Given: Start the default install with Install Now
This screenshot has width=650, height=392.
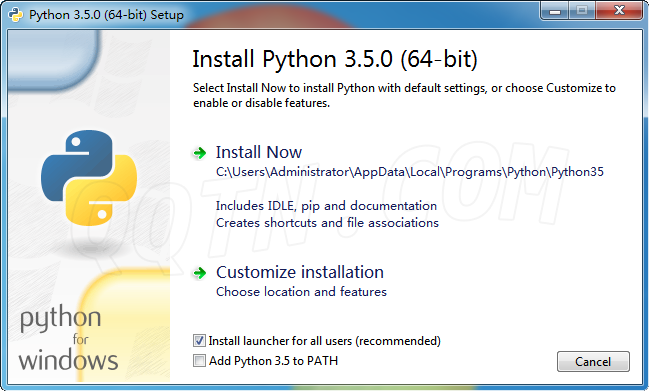Looking at the screenshot, I should pos(259,152).
